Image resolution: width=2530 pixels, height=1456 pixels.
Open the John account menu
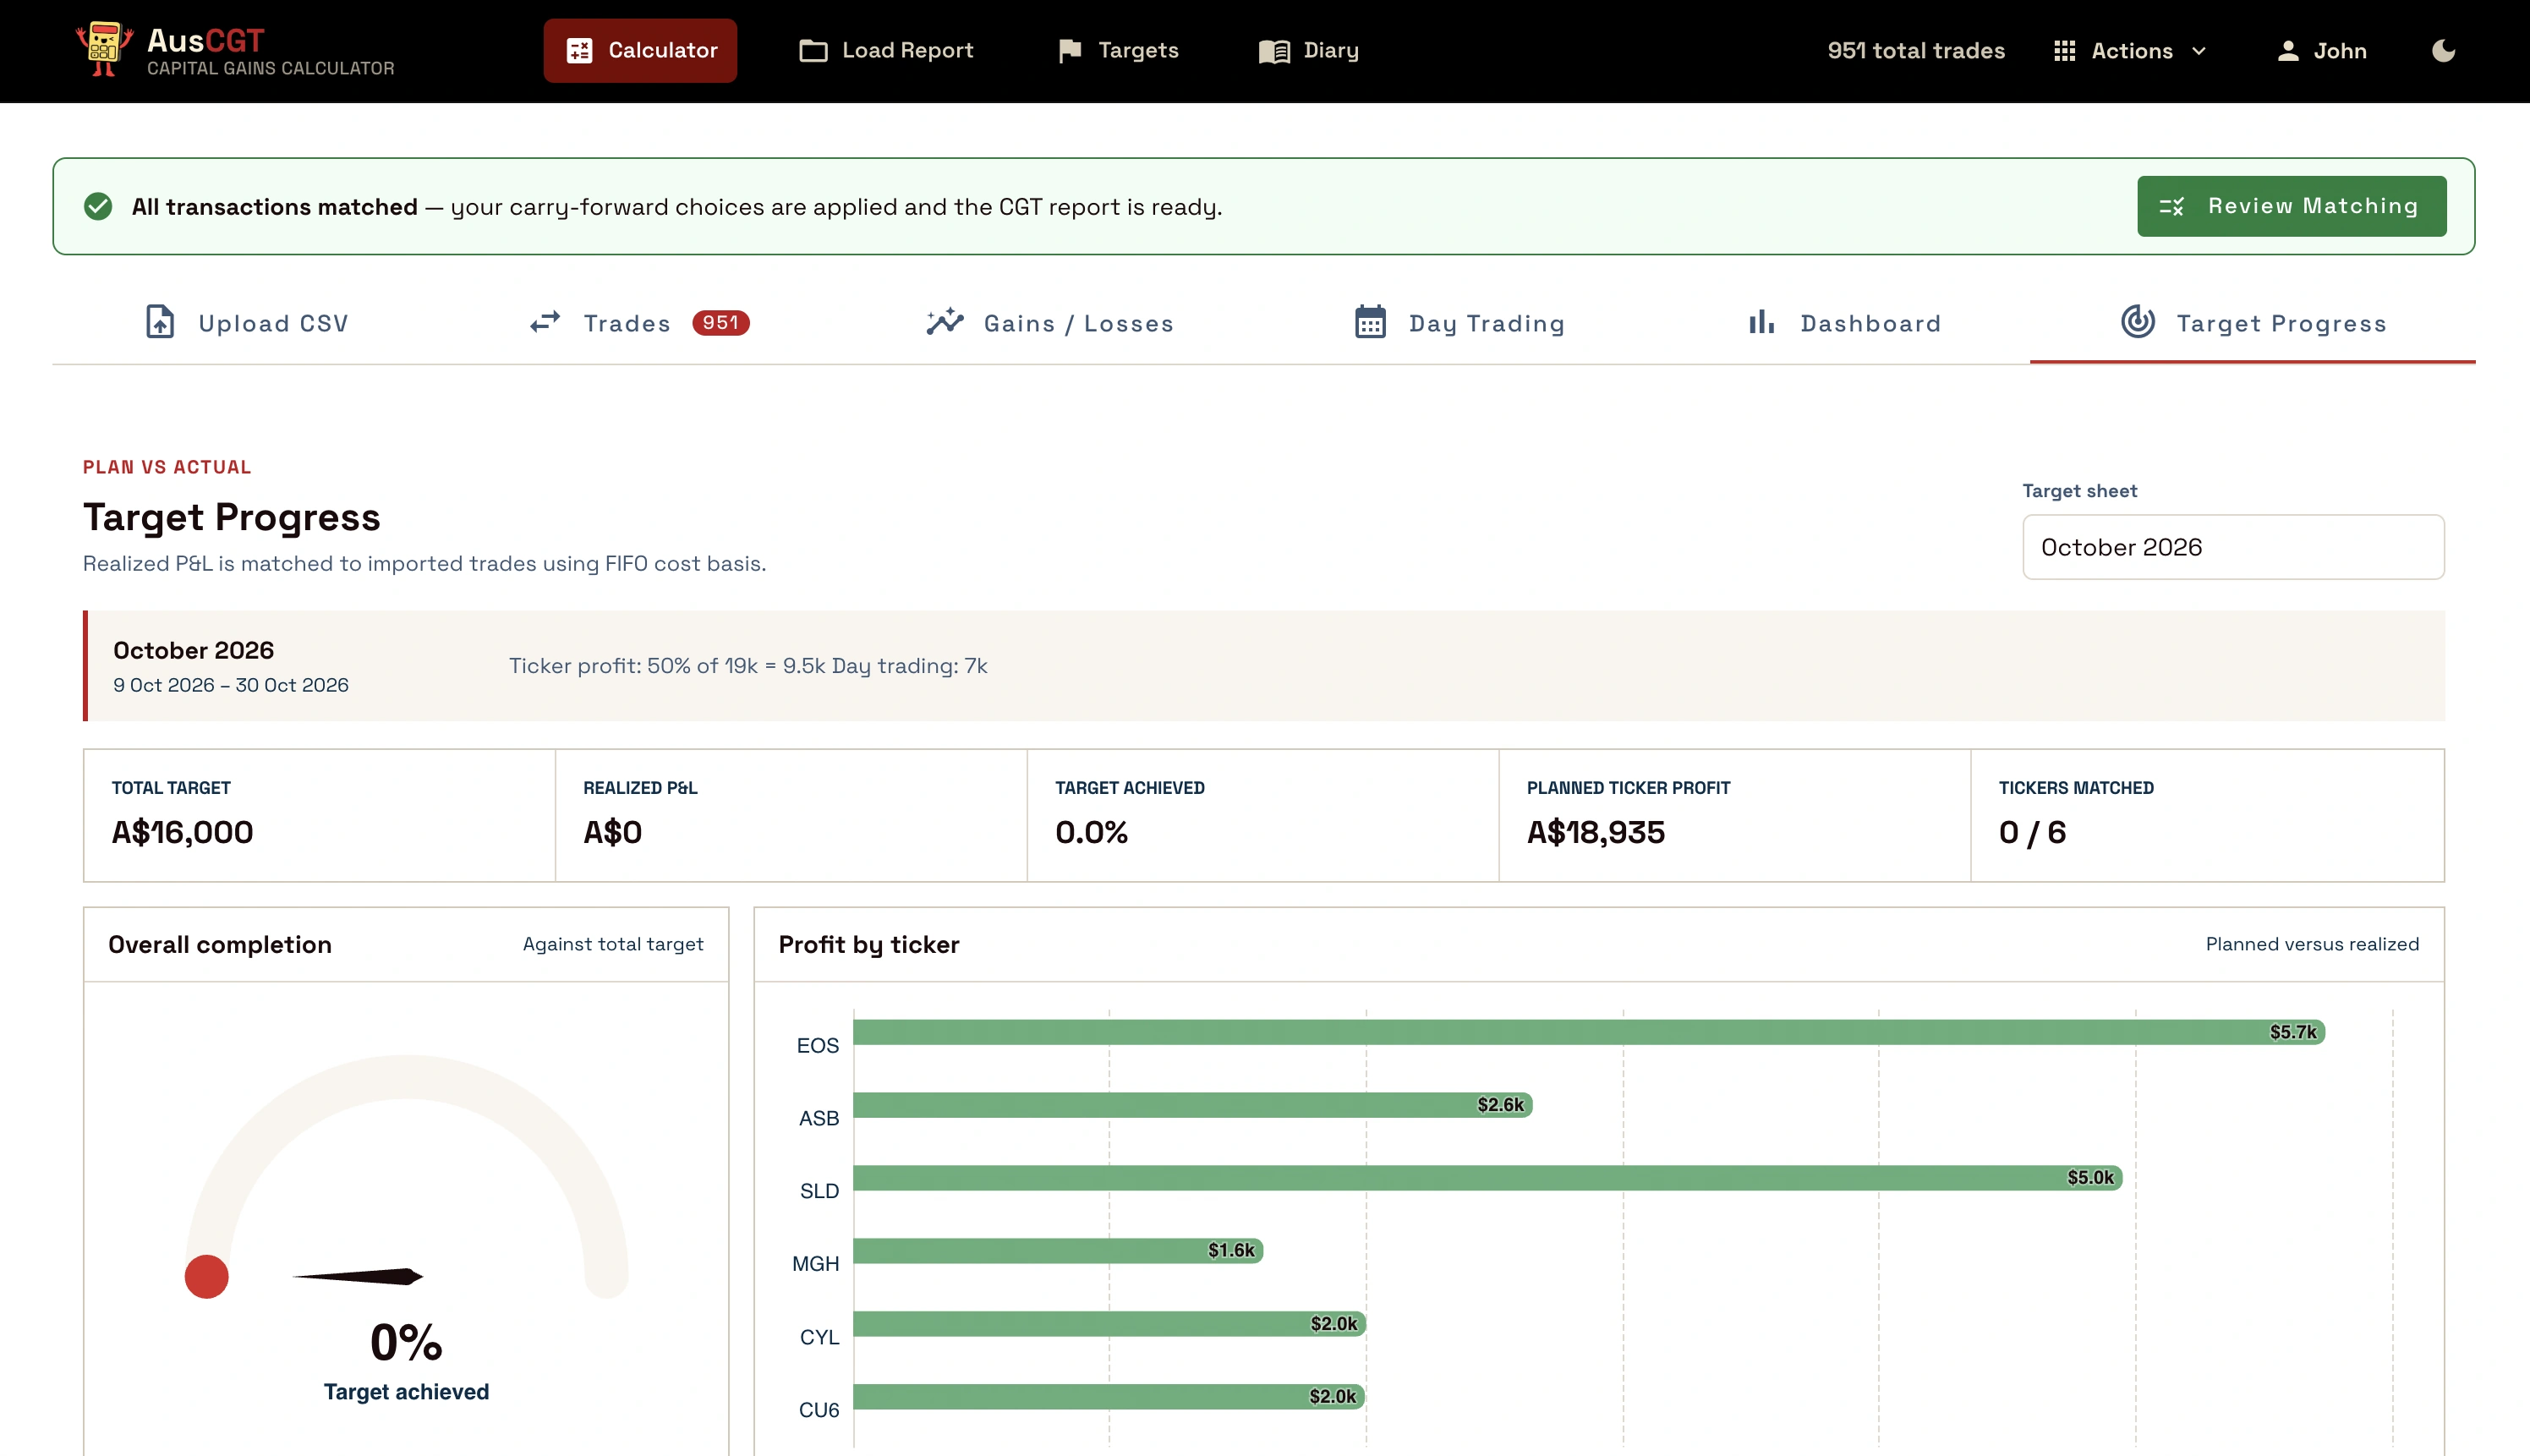pos(2322,51)
